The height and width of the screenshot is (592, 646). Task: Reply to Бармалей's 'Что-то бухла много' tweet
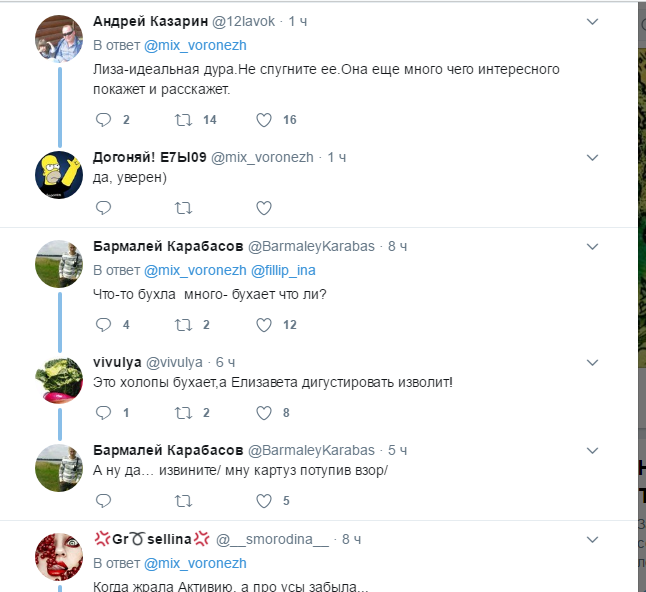(x=103, y=325)
